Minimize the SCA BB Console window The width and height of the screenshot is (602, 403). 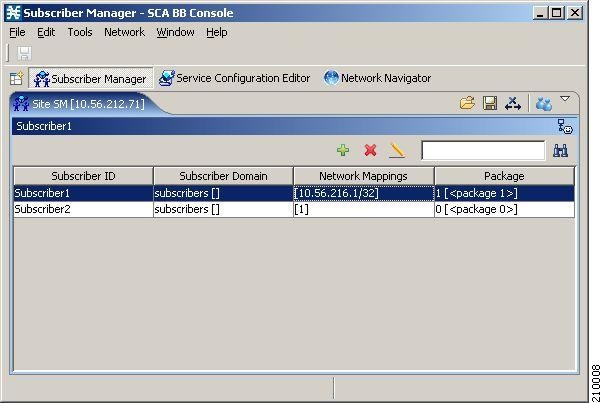[x=540, y=13]
